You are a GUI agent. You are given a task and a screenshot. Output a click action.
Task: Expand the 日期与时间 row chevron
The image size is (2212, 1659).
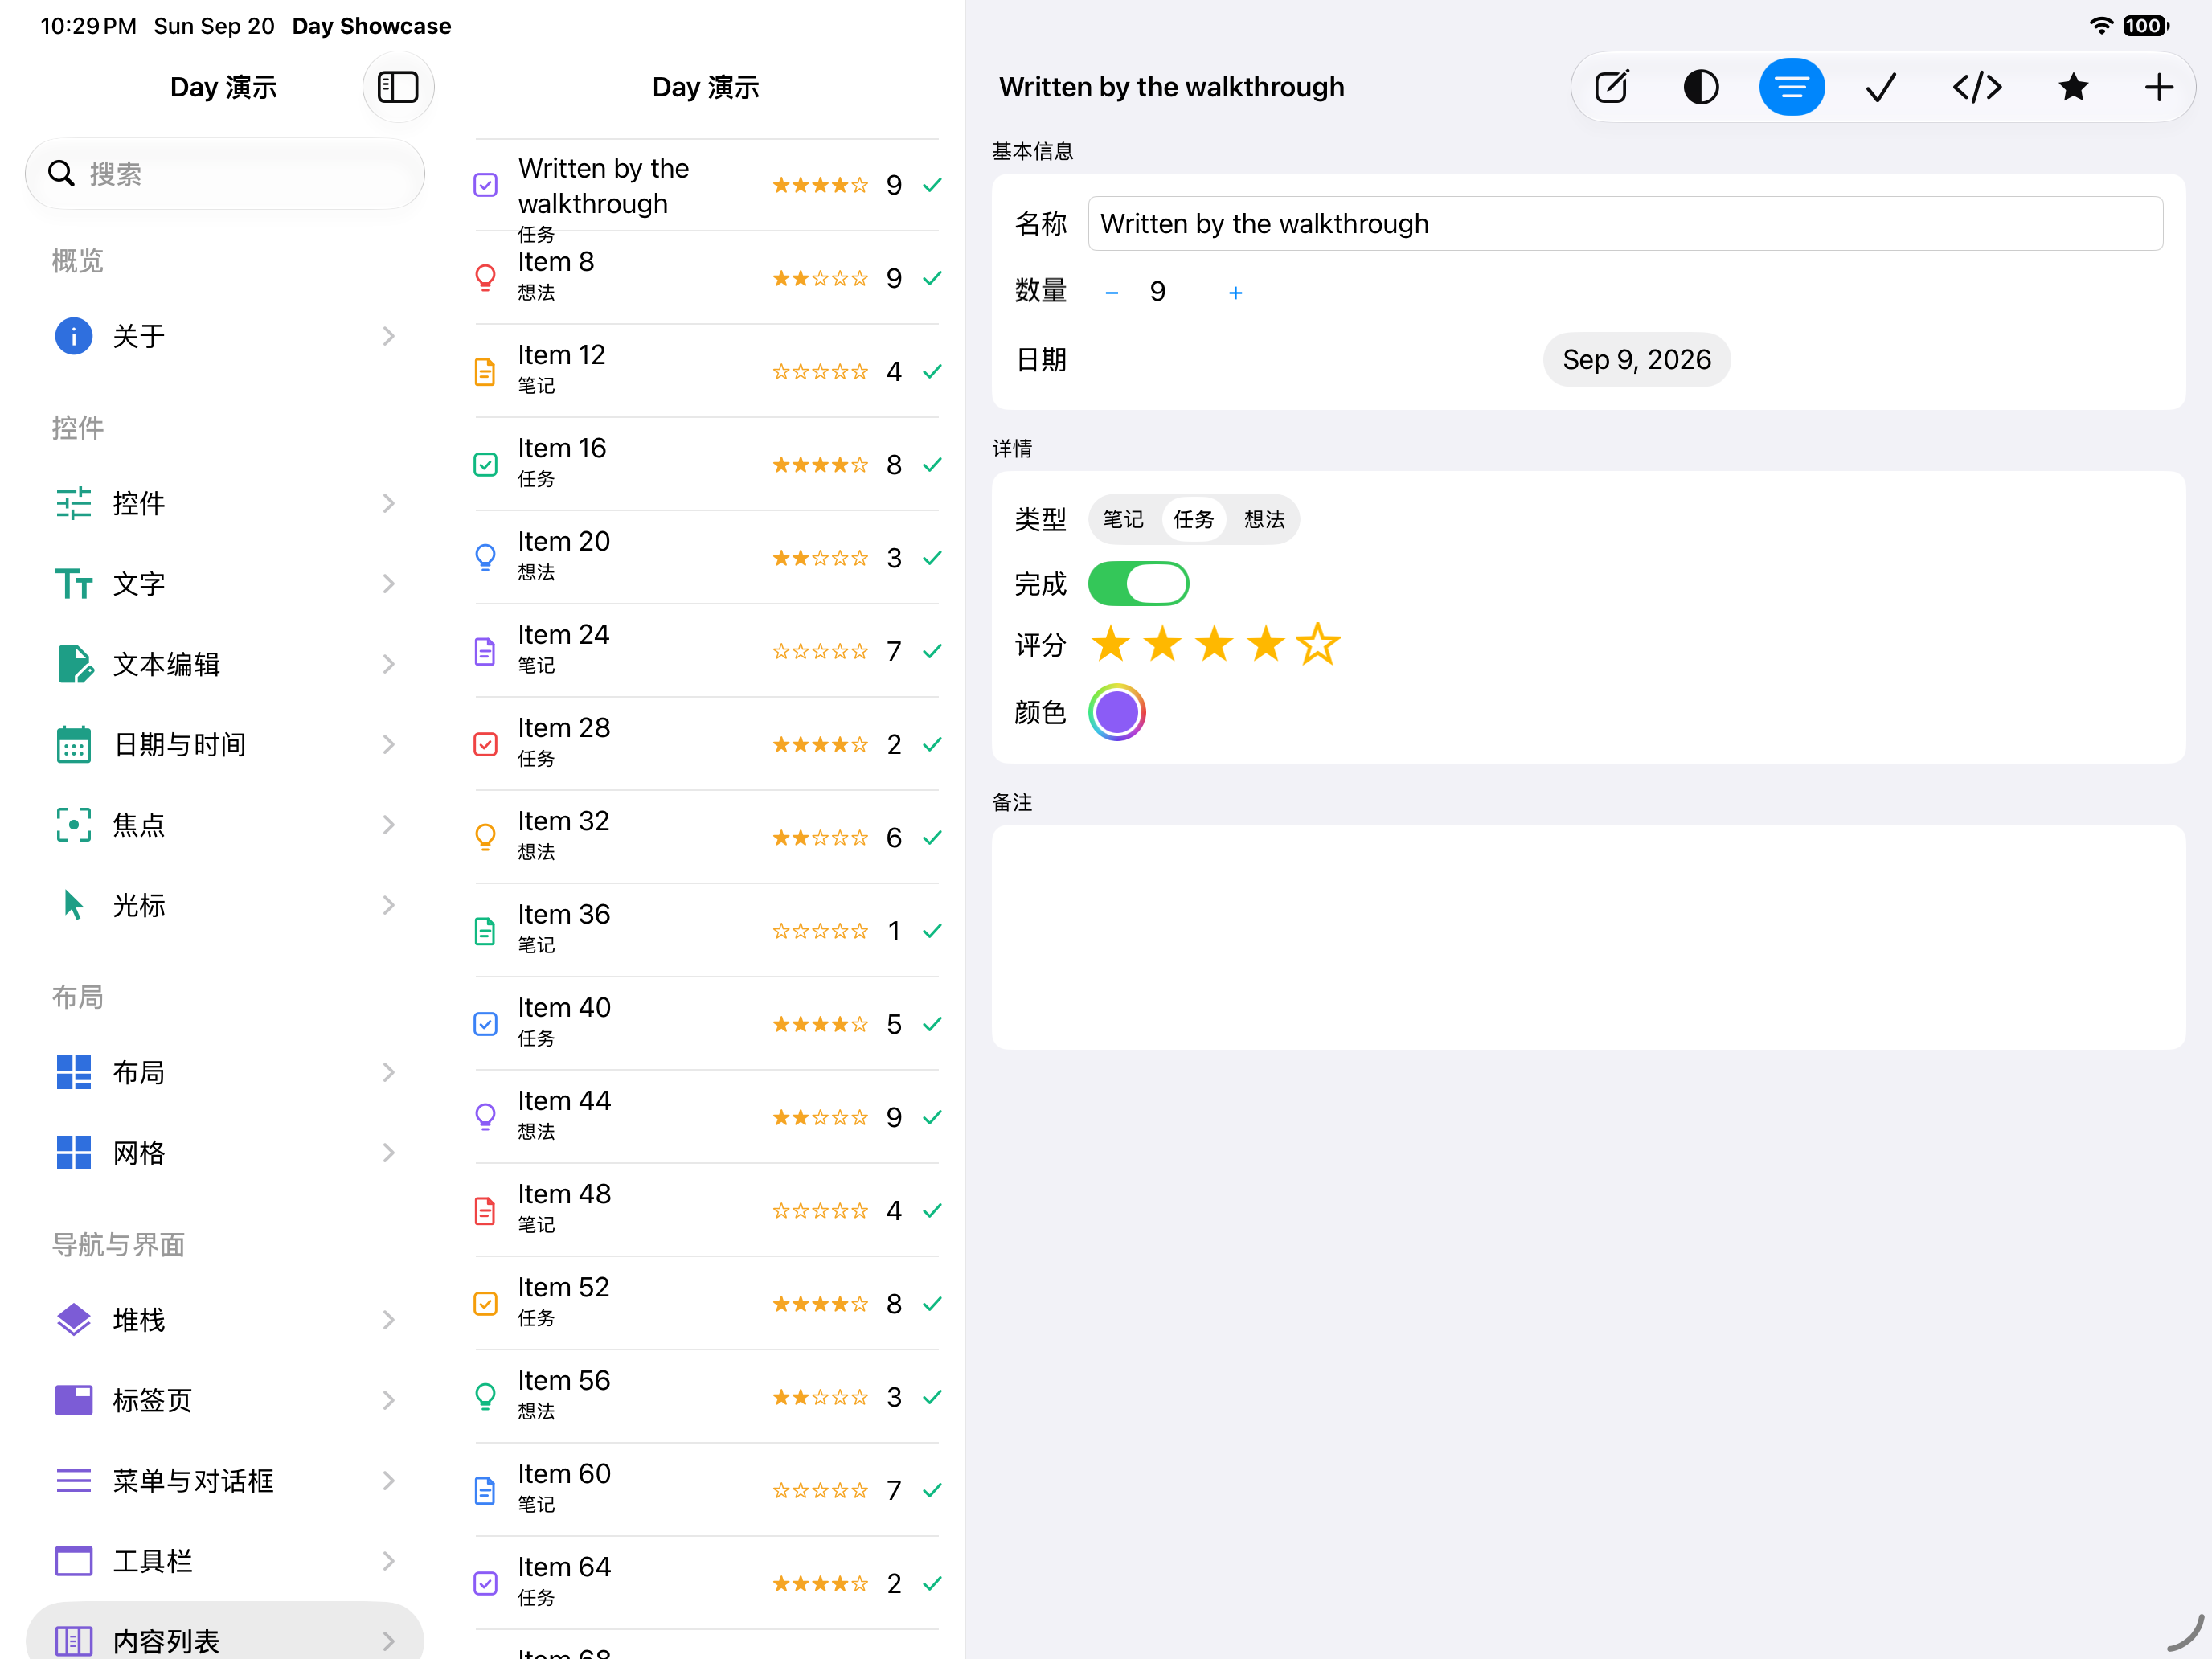pos(388,744)
